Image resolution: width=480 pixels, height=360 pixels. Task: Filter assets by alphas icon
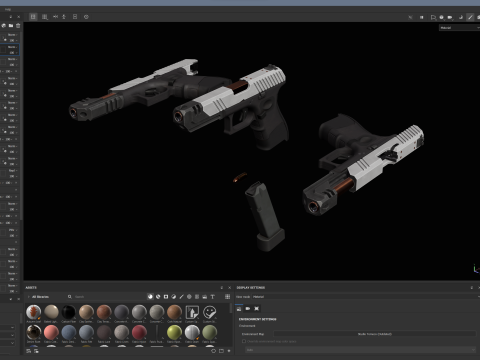click(x=189, y=297)
